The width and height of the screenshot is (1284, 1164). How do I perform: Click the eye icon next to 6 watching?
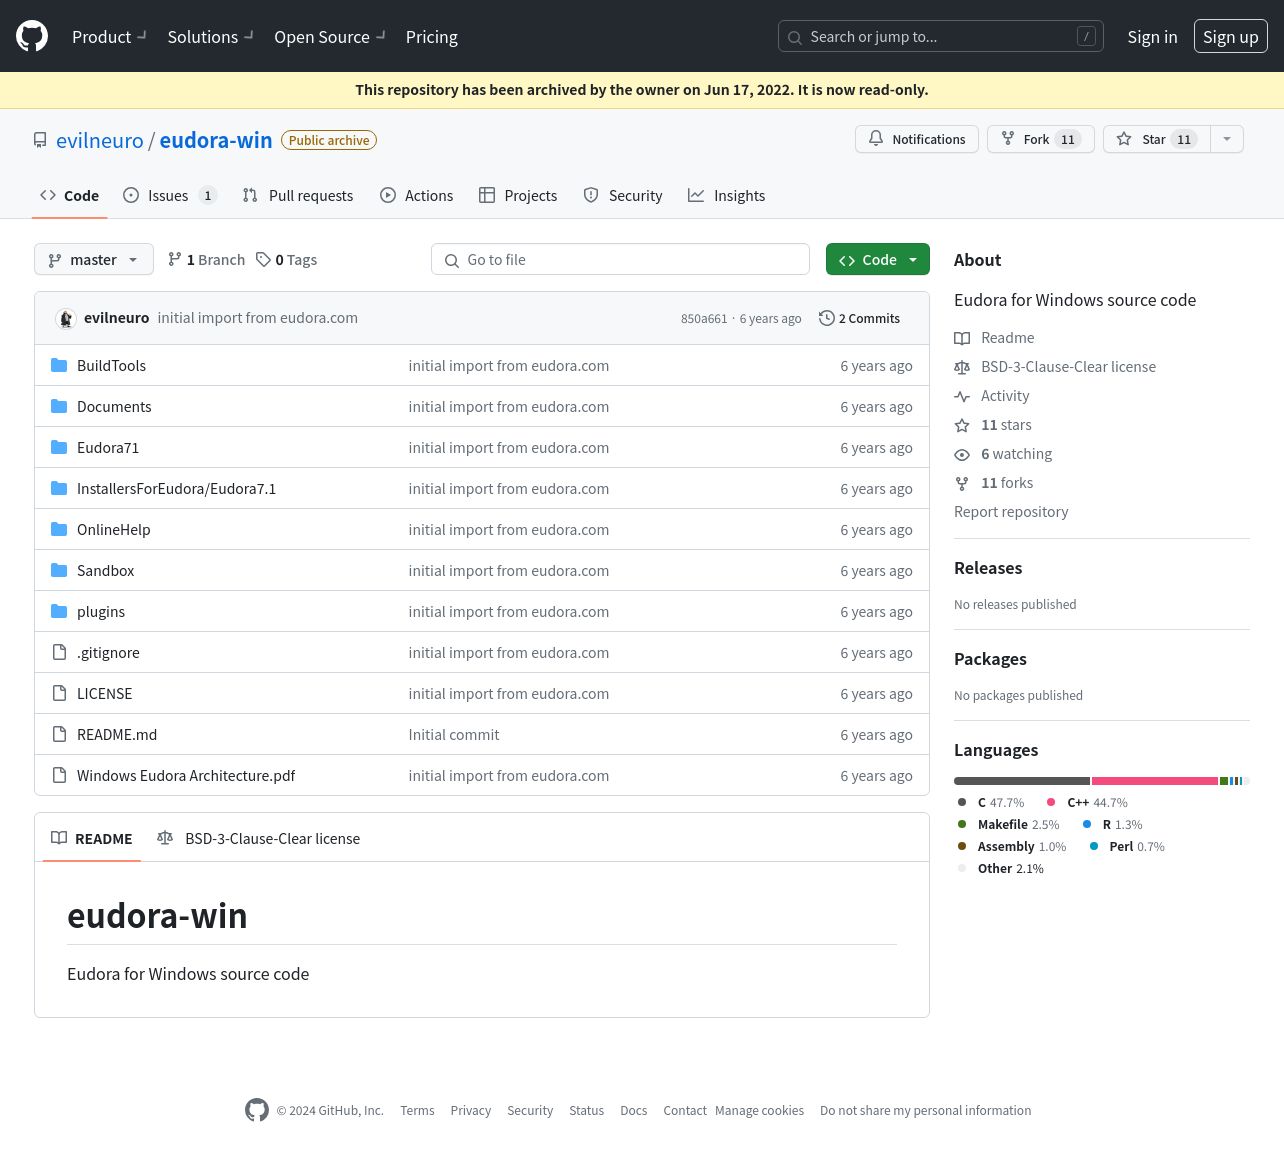tap(962, 454)
